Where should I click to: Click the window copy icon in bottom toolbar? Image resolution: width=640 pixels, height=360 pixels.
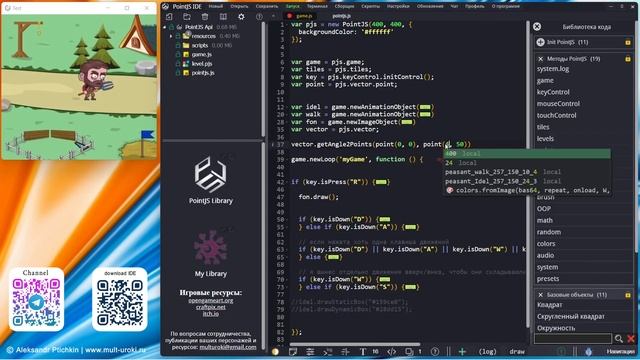tap(409, 351)
